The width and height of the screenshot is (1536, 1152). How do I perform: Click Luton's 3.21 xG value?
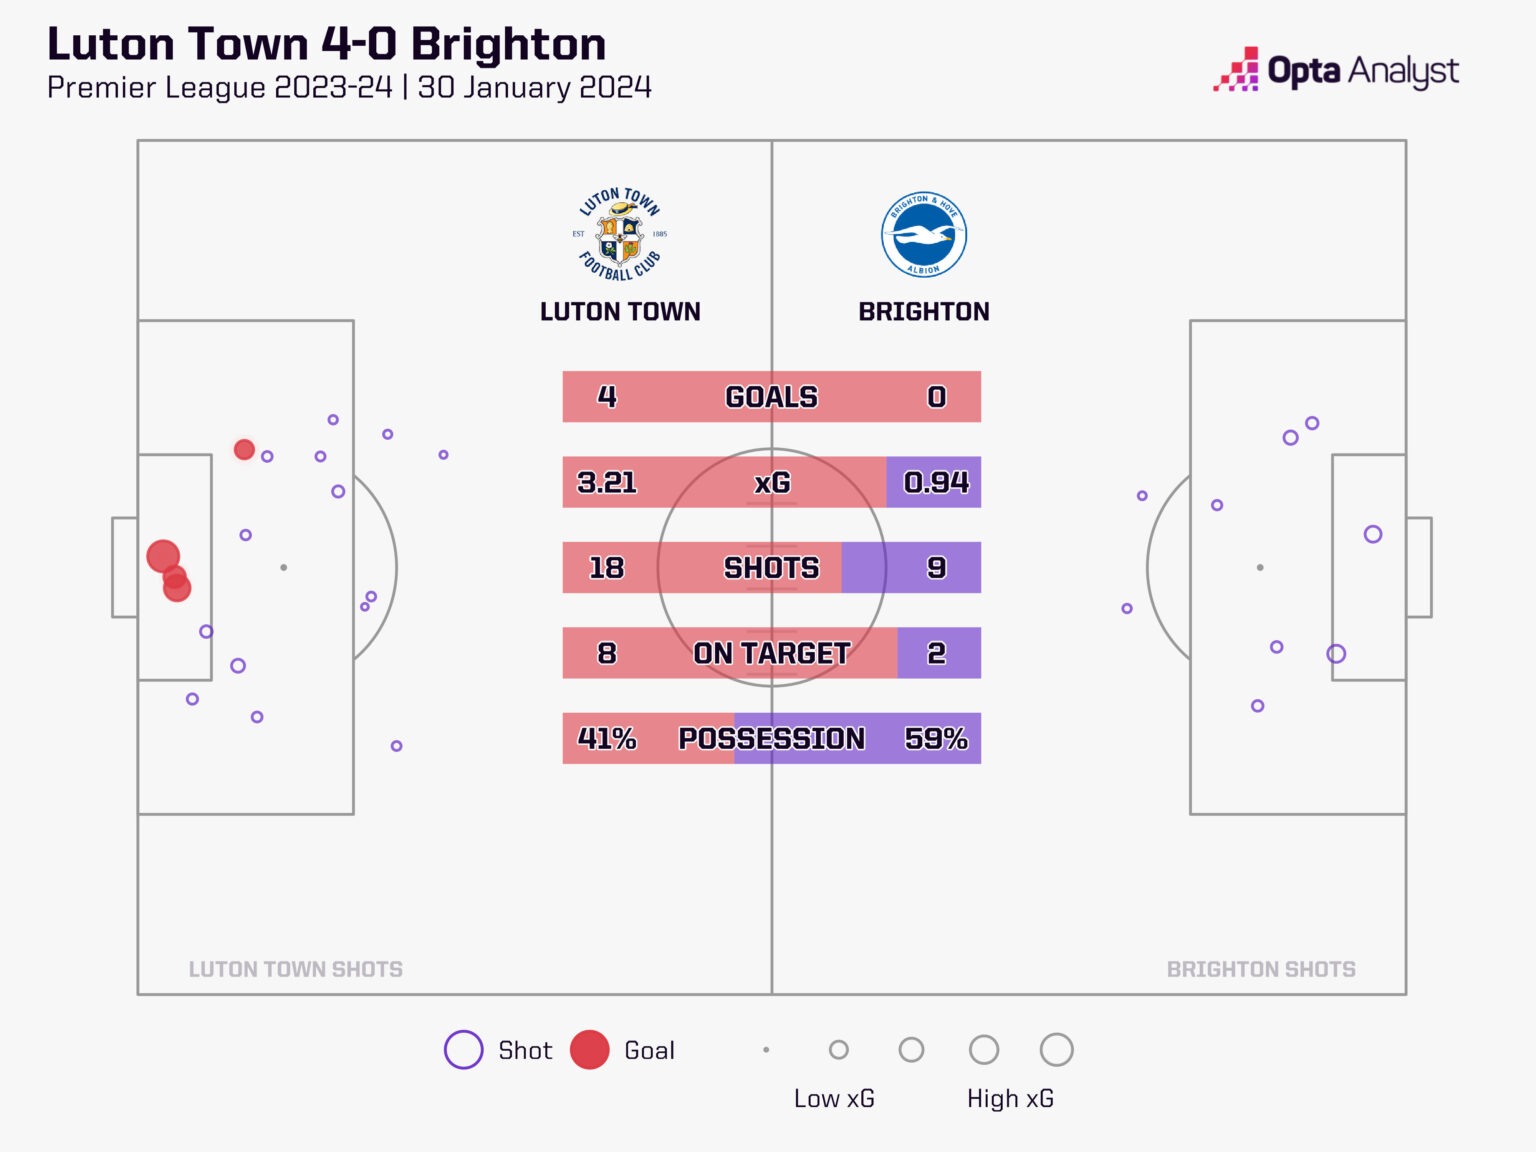[607, 483]
